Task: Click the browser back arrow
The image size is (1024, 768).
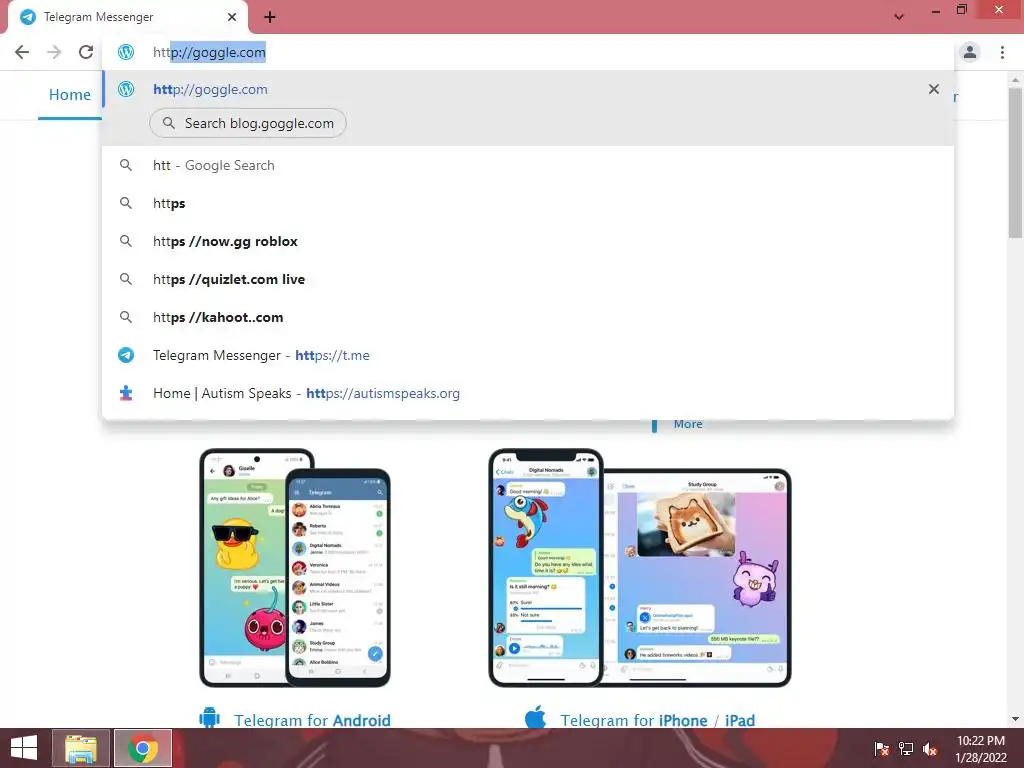Action: click(22, 52)
